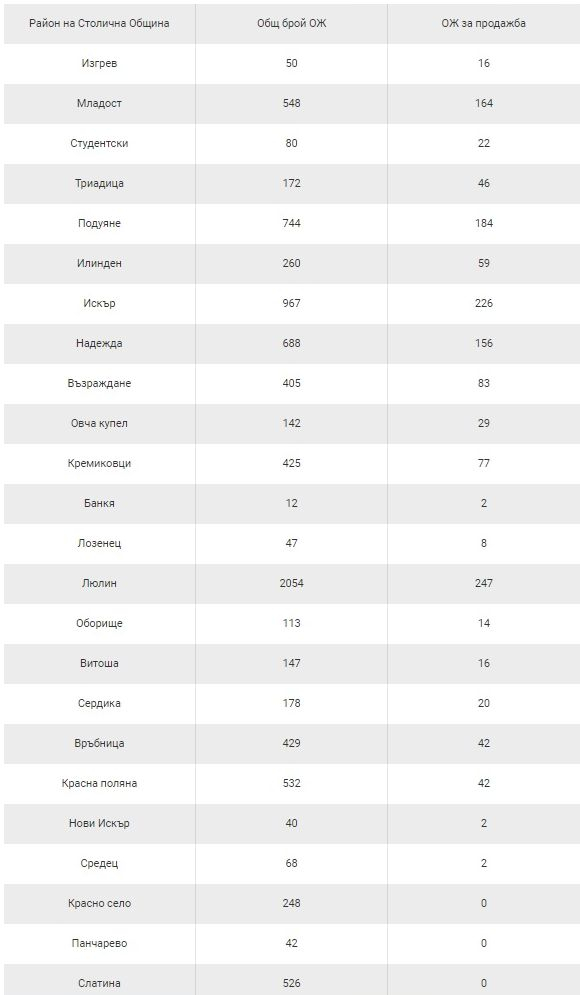Click the 'Общ брой ОЖ' column header
Screen dimensions: 580x995
[291, 23]
